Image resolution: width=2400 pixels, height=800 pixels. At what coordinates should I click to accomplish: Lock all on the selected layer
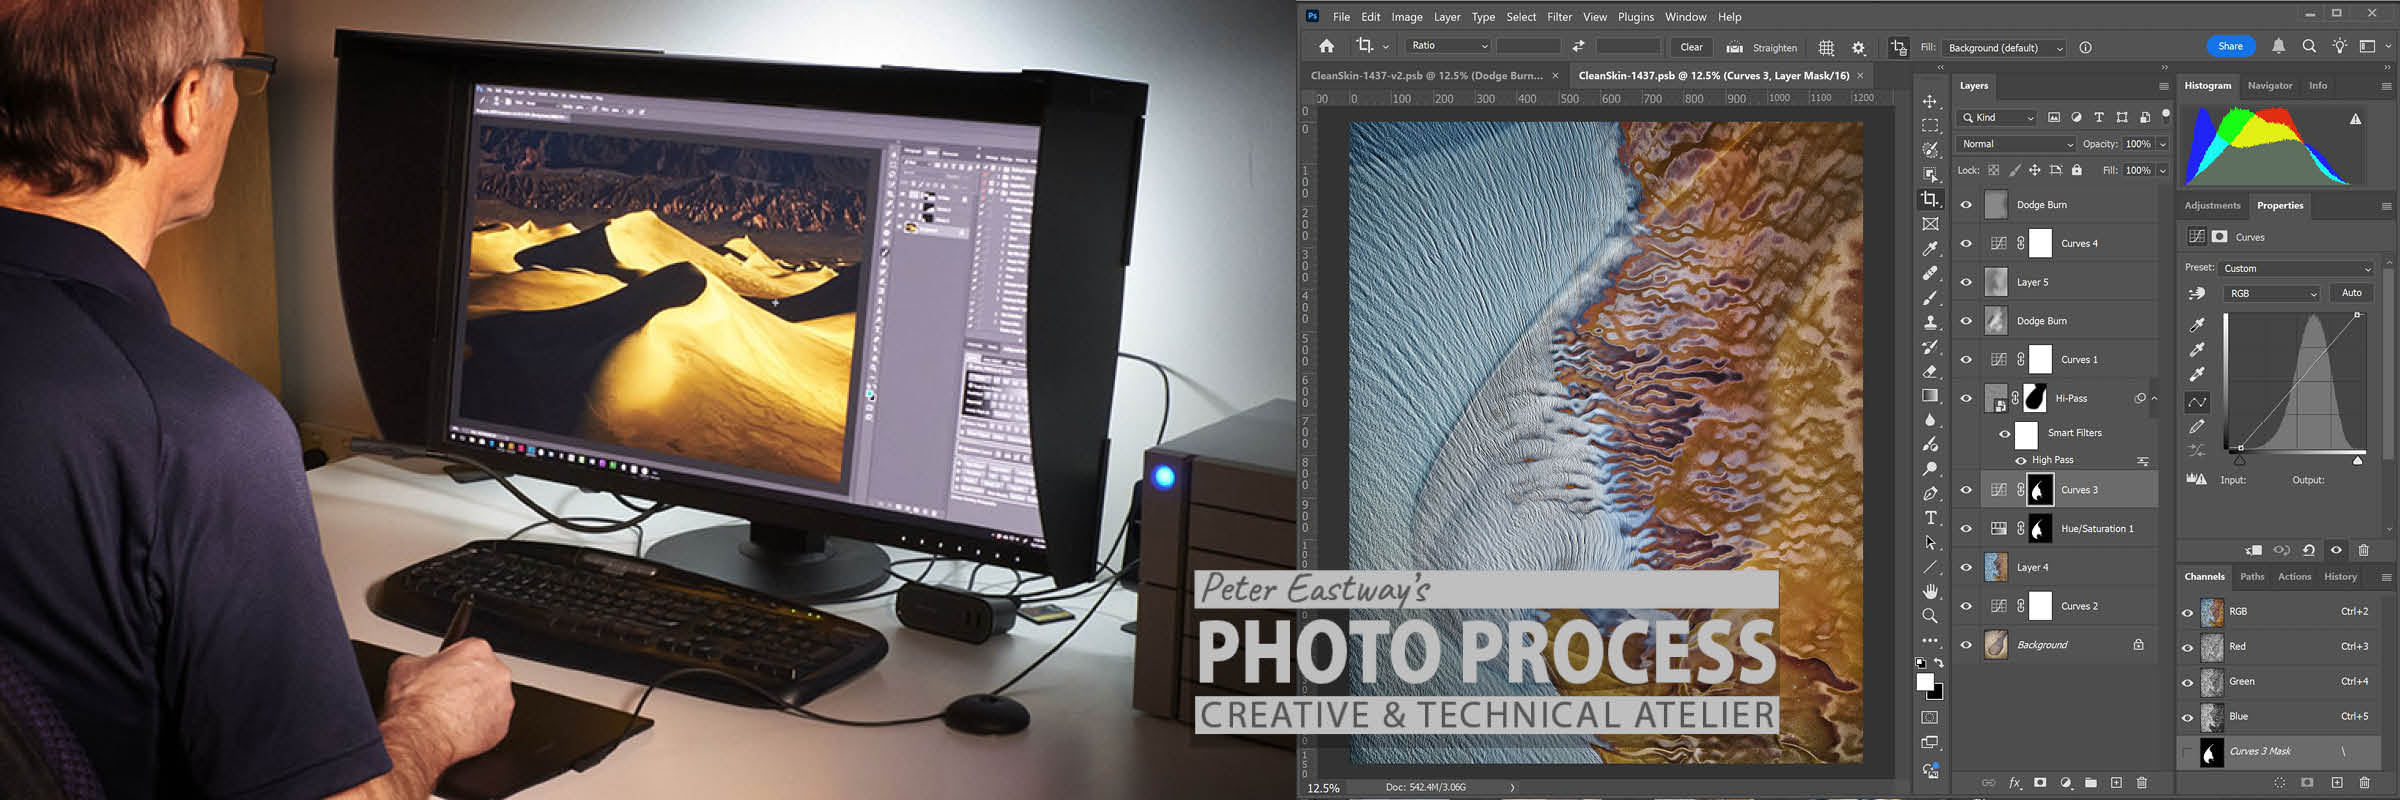[x=2077, y=170]
